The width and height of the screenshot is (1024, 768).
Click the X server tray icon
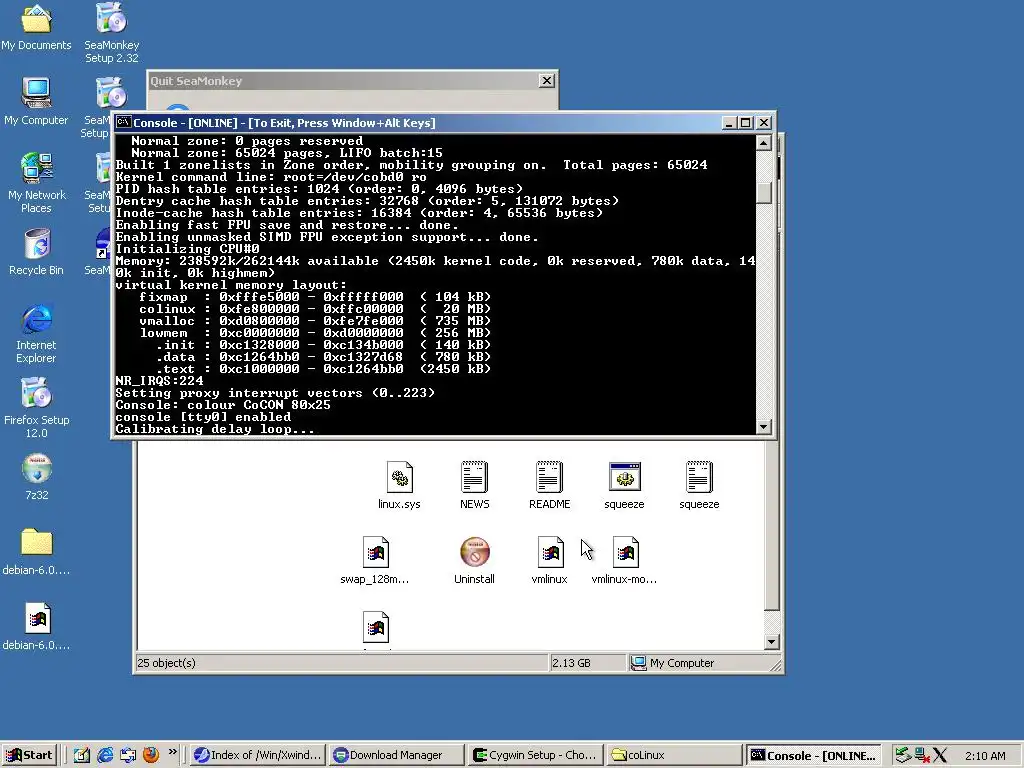[940, 755]
